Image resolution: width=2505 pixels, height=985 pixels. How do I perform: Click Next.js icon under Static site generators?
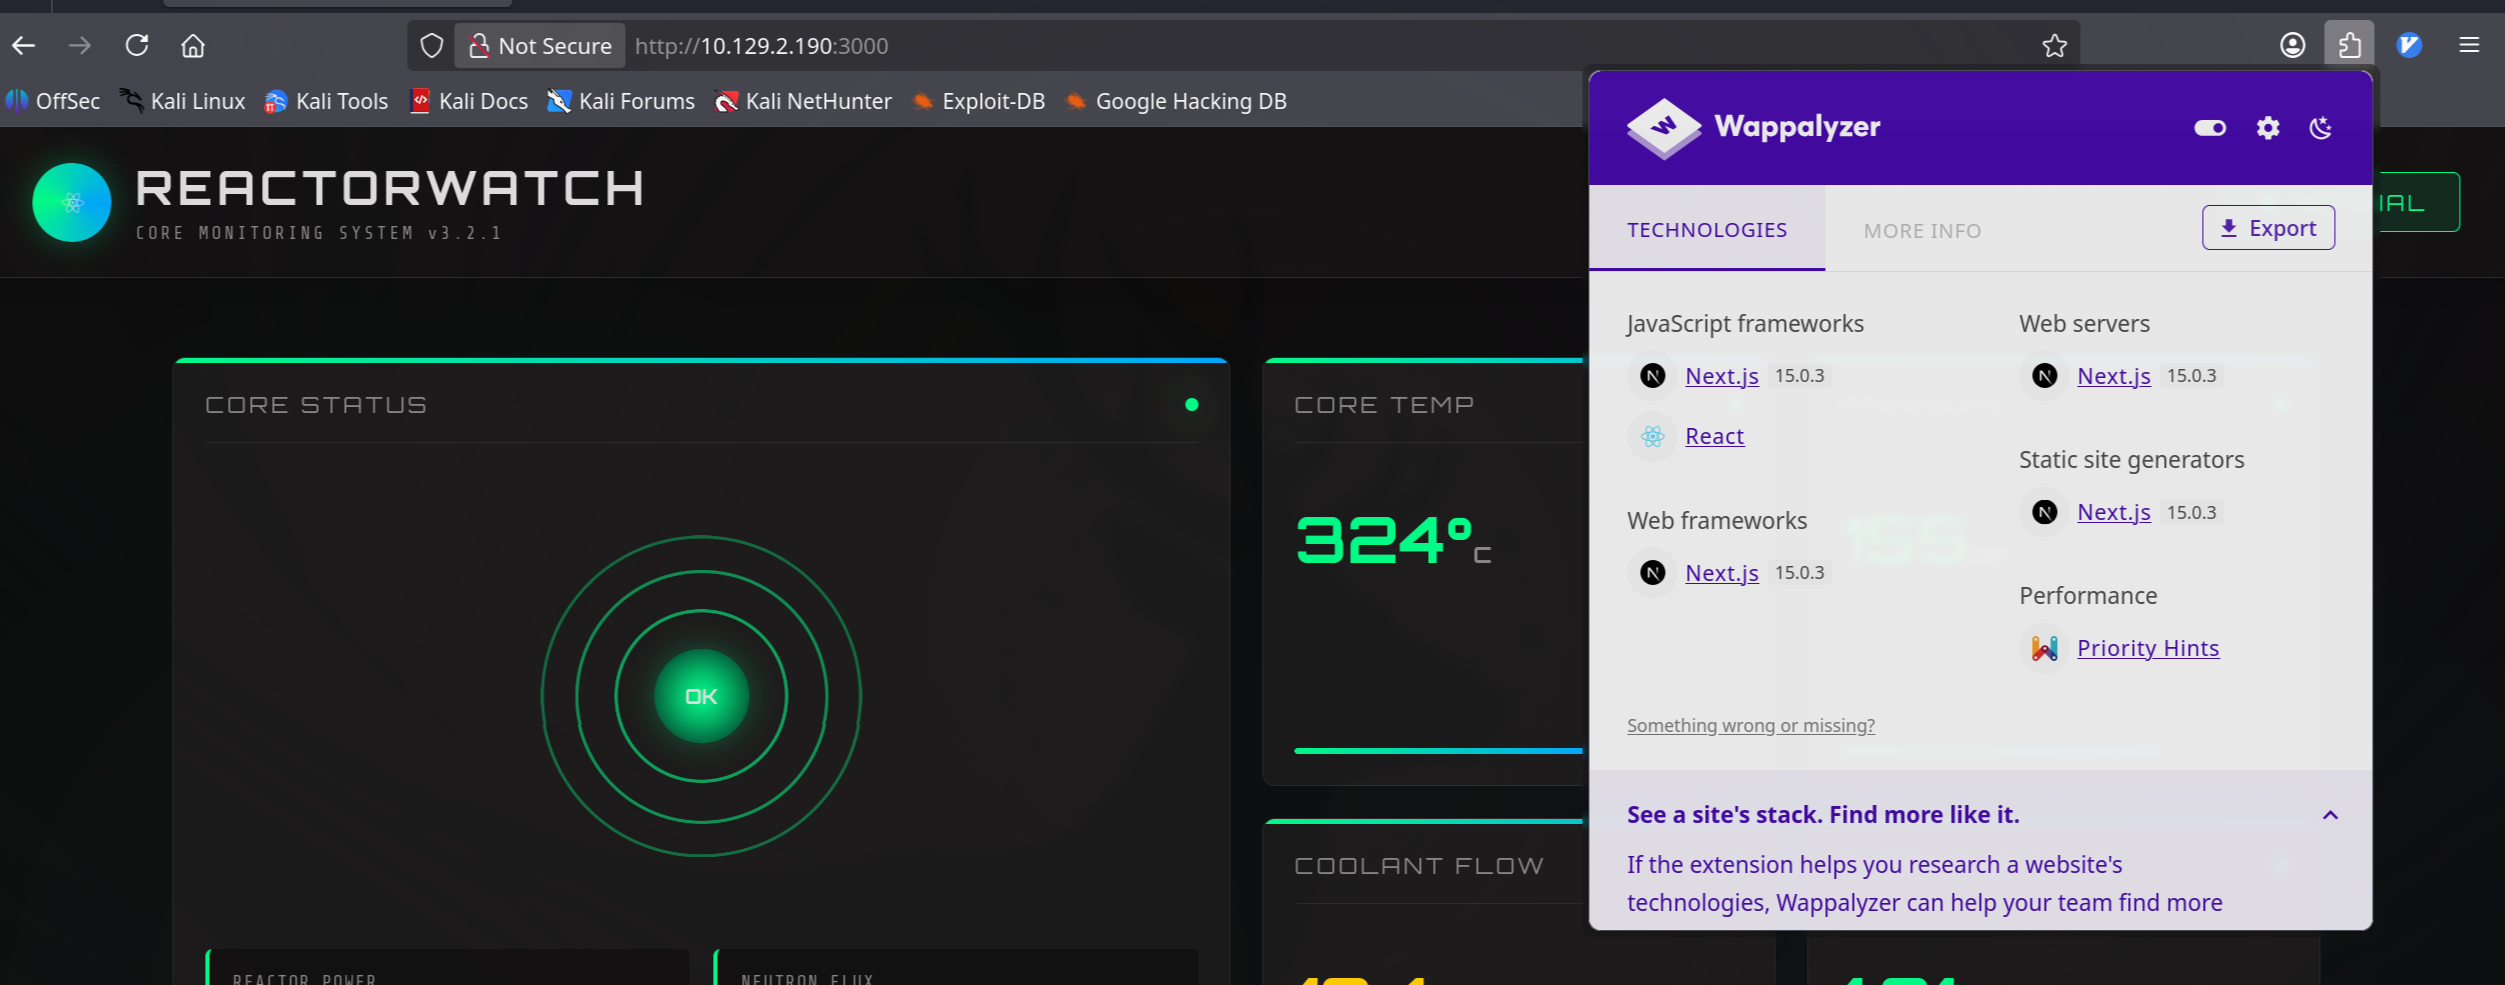[x=2045, y=513]
